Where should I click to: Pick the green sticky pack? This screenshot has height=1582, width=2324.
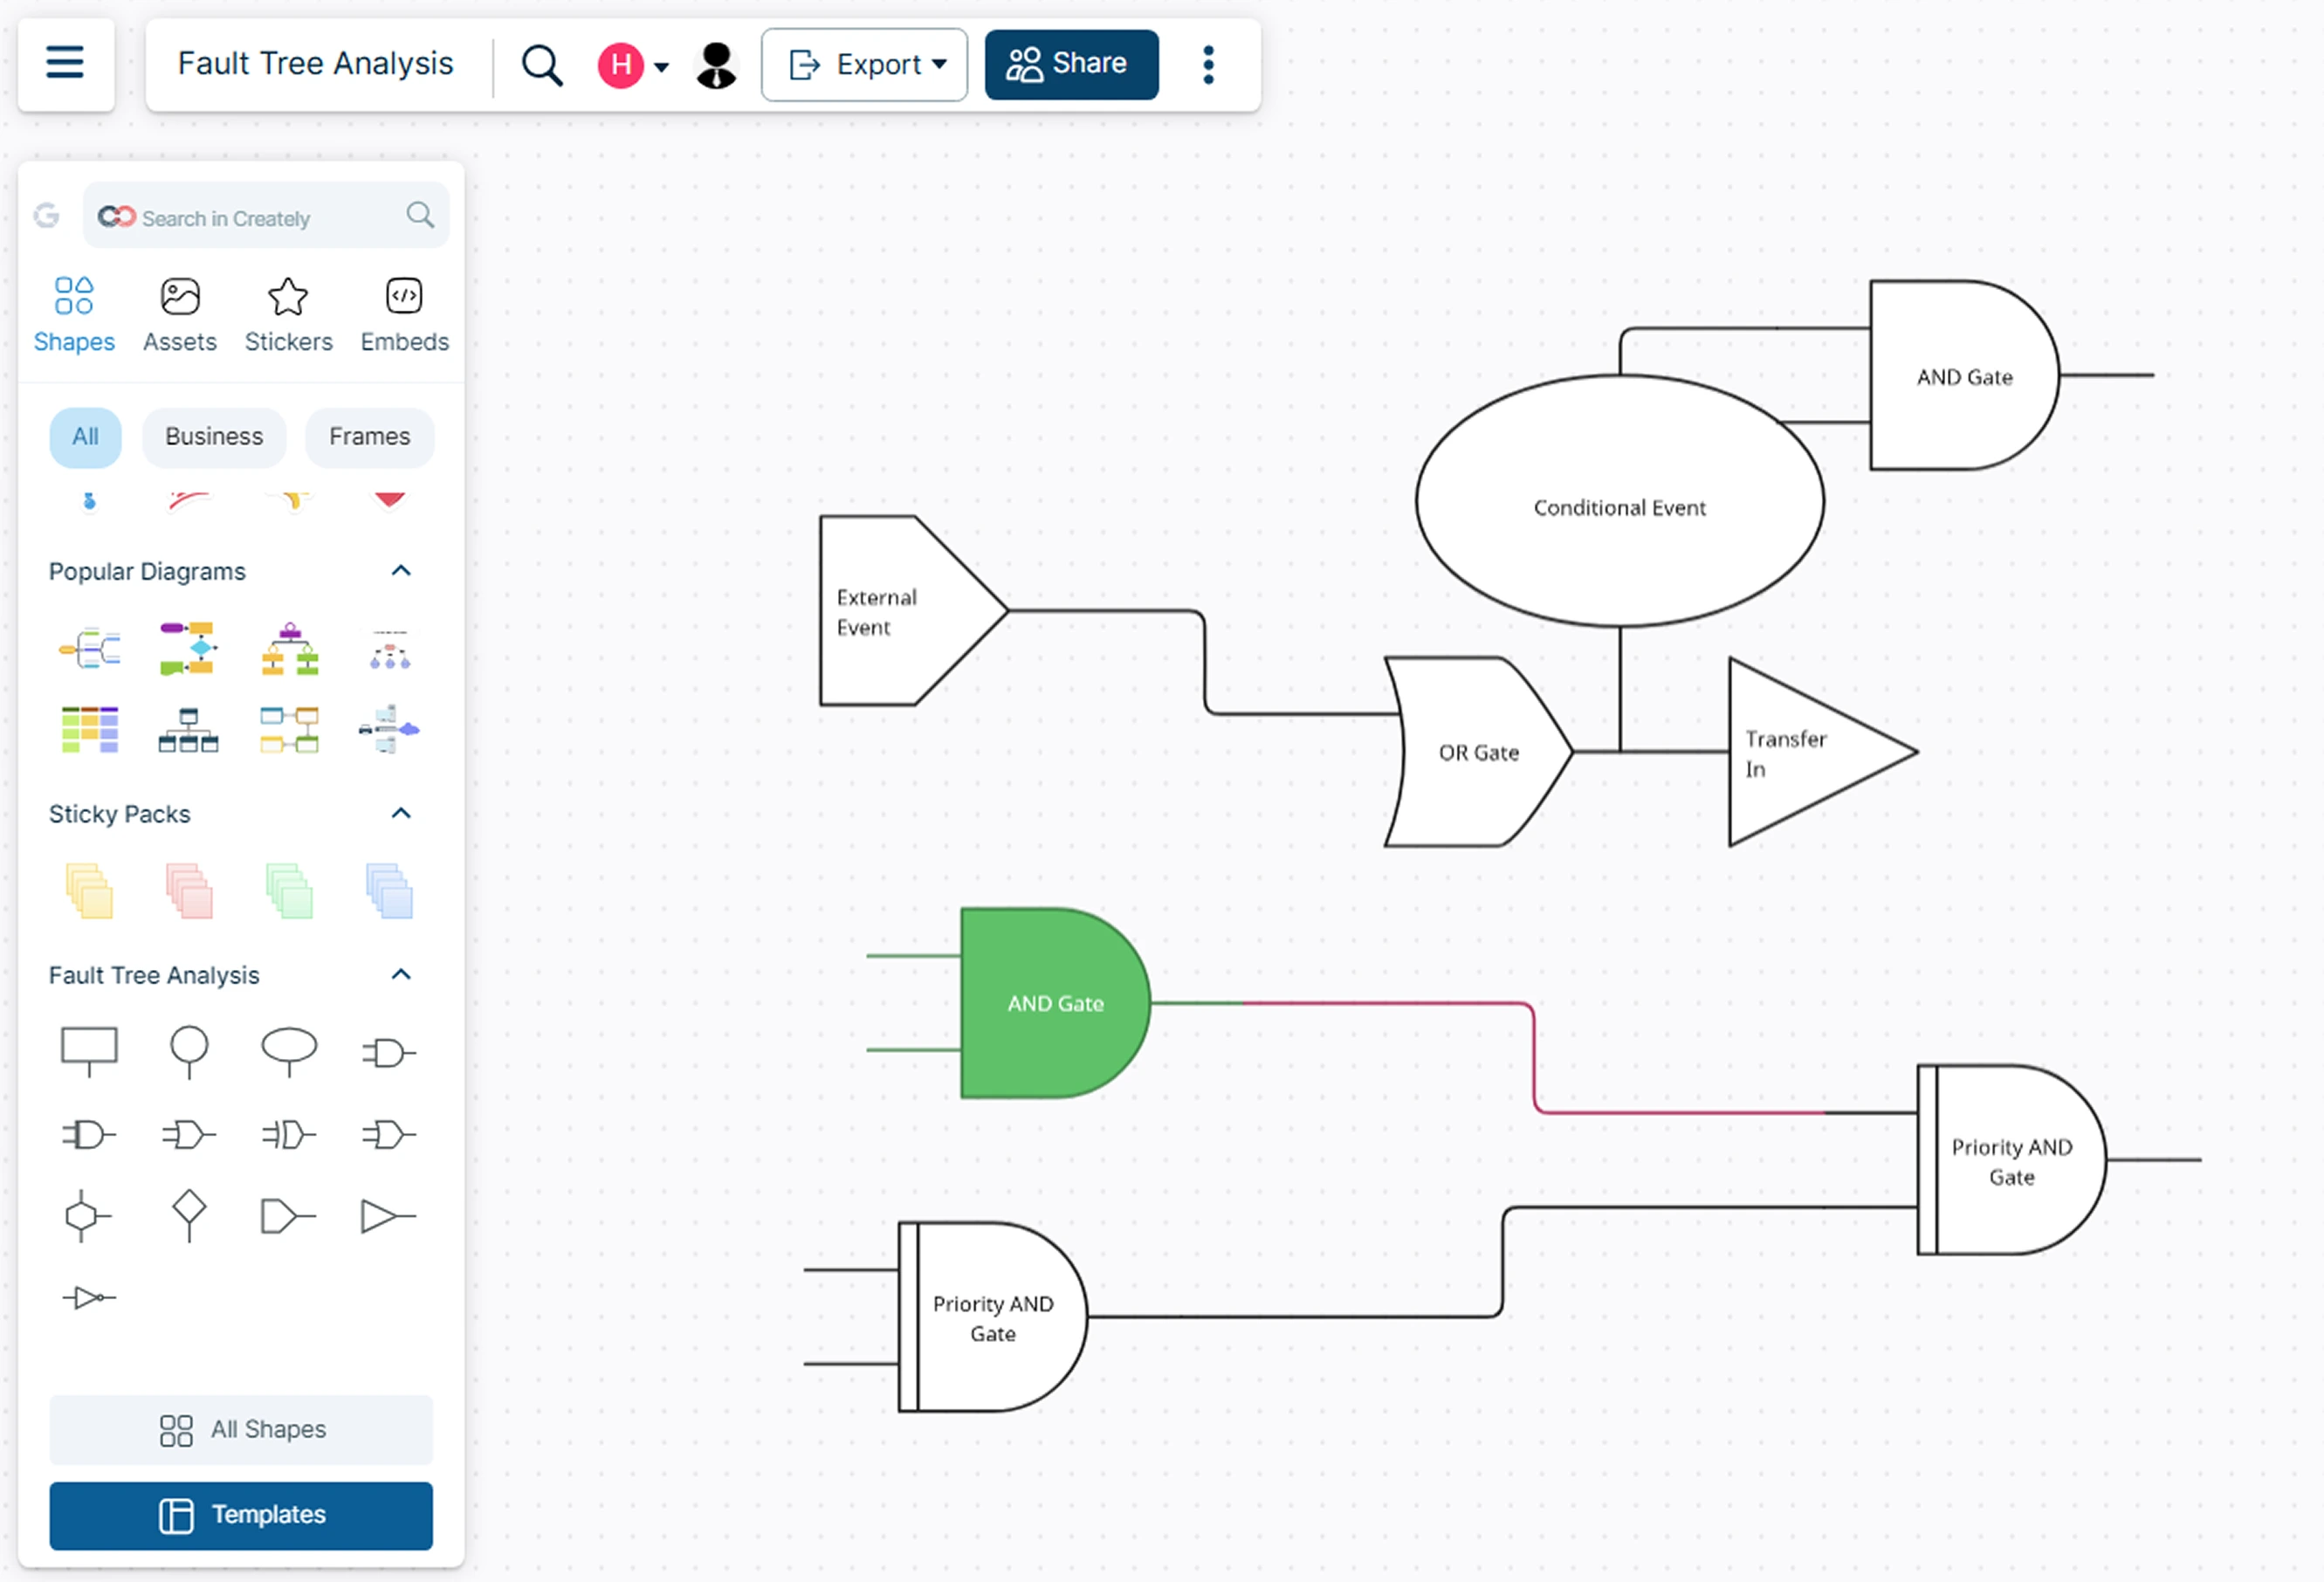289,891
